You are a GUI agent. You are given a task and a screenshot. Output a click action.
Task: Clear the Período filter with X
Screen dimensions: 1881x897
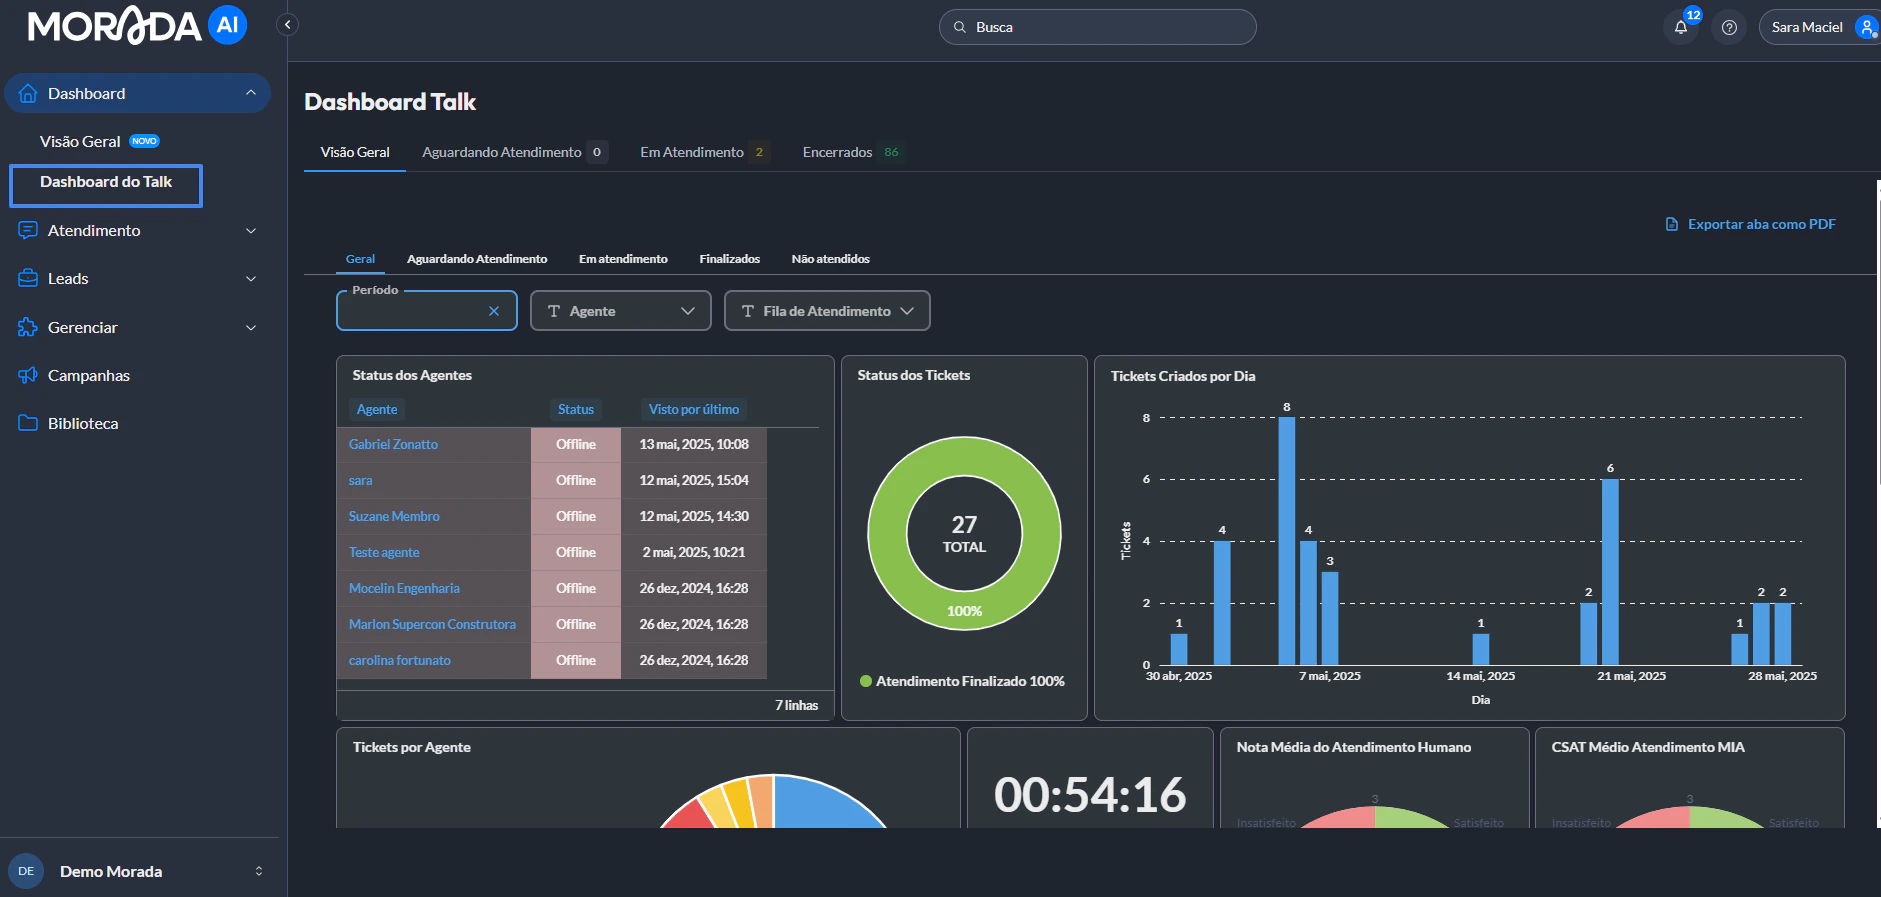(494, 311)
